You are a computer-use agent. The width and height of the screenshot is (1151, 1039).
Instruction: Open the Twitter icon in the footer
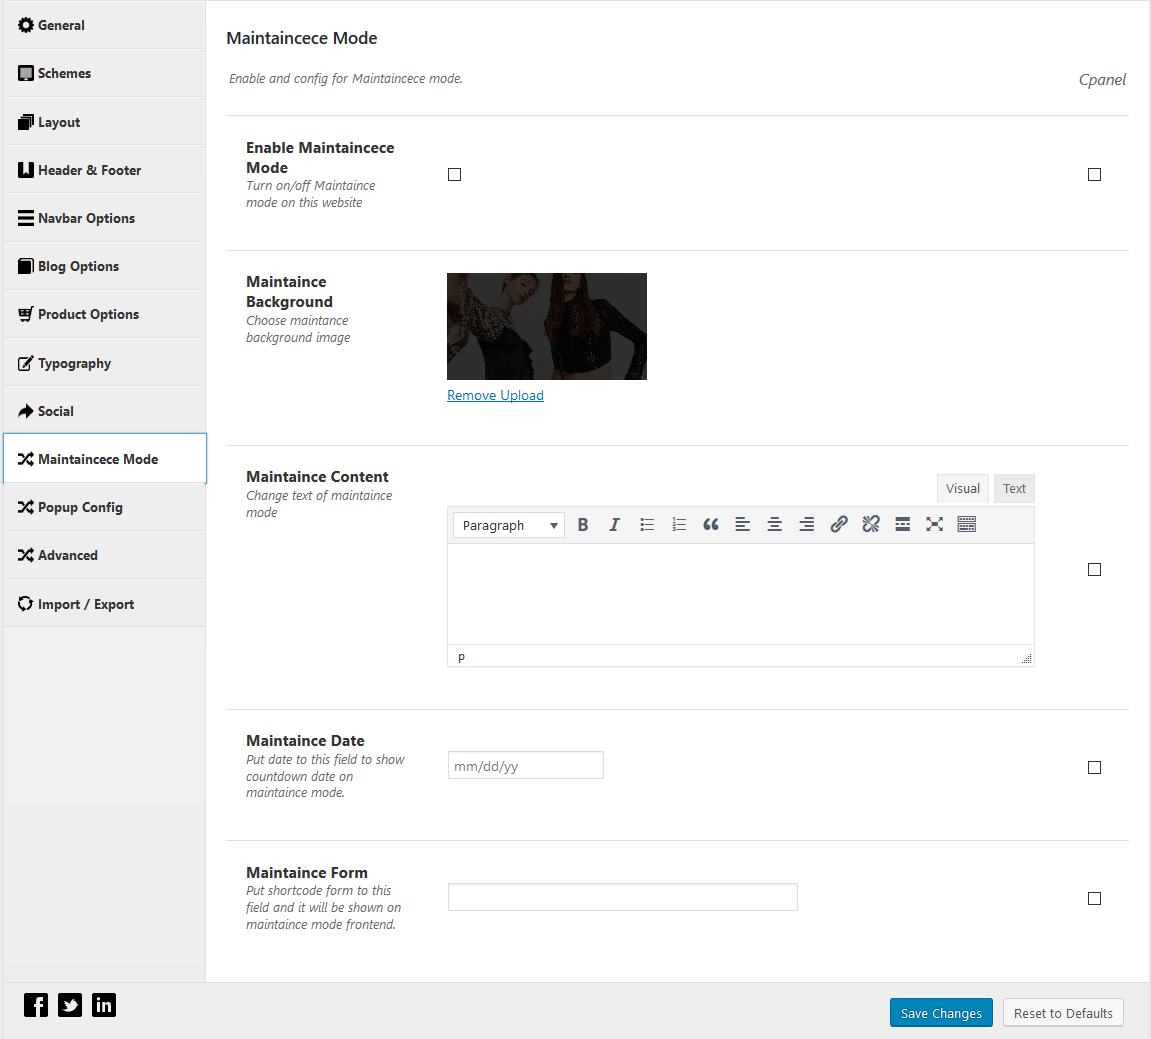70,1004
